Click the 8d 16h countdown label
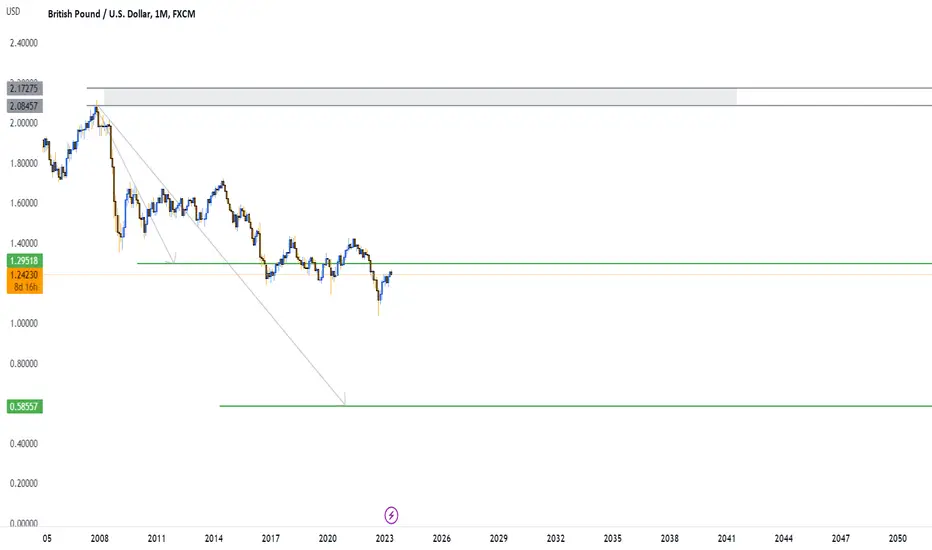 pyautogui.click(x=24, y=287)
